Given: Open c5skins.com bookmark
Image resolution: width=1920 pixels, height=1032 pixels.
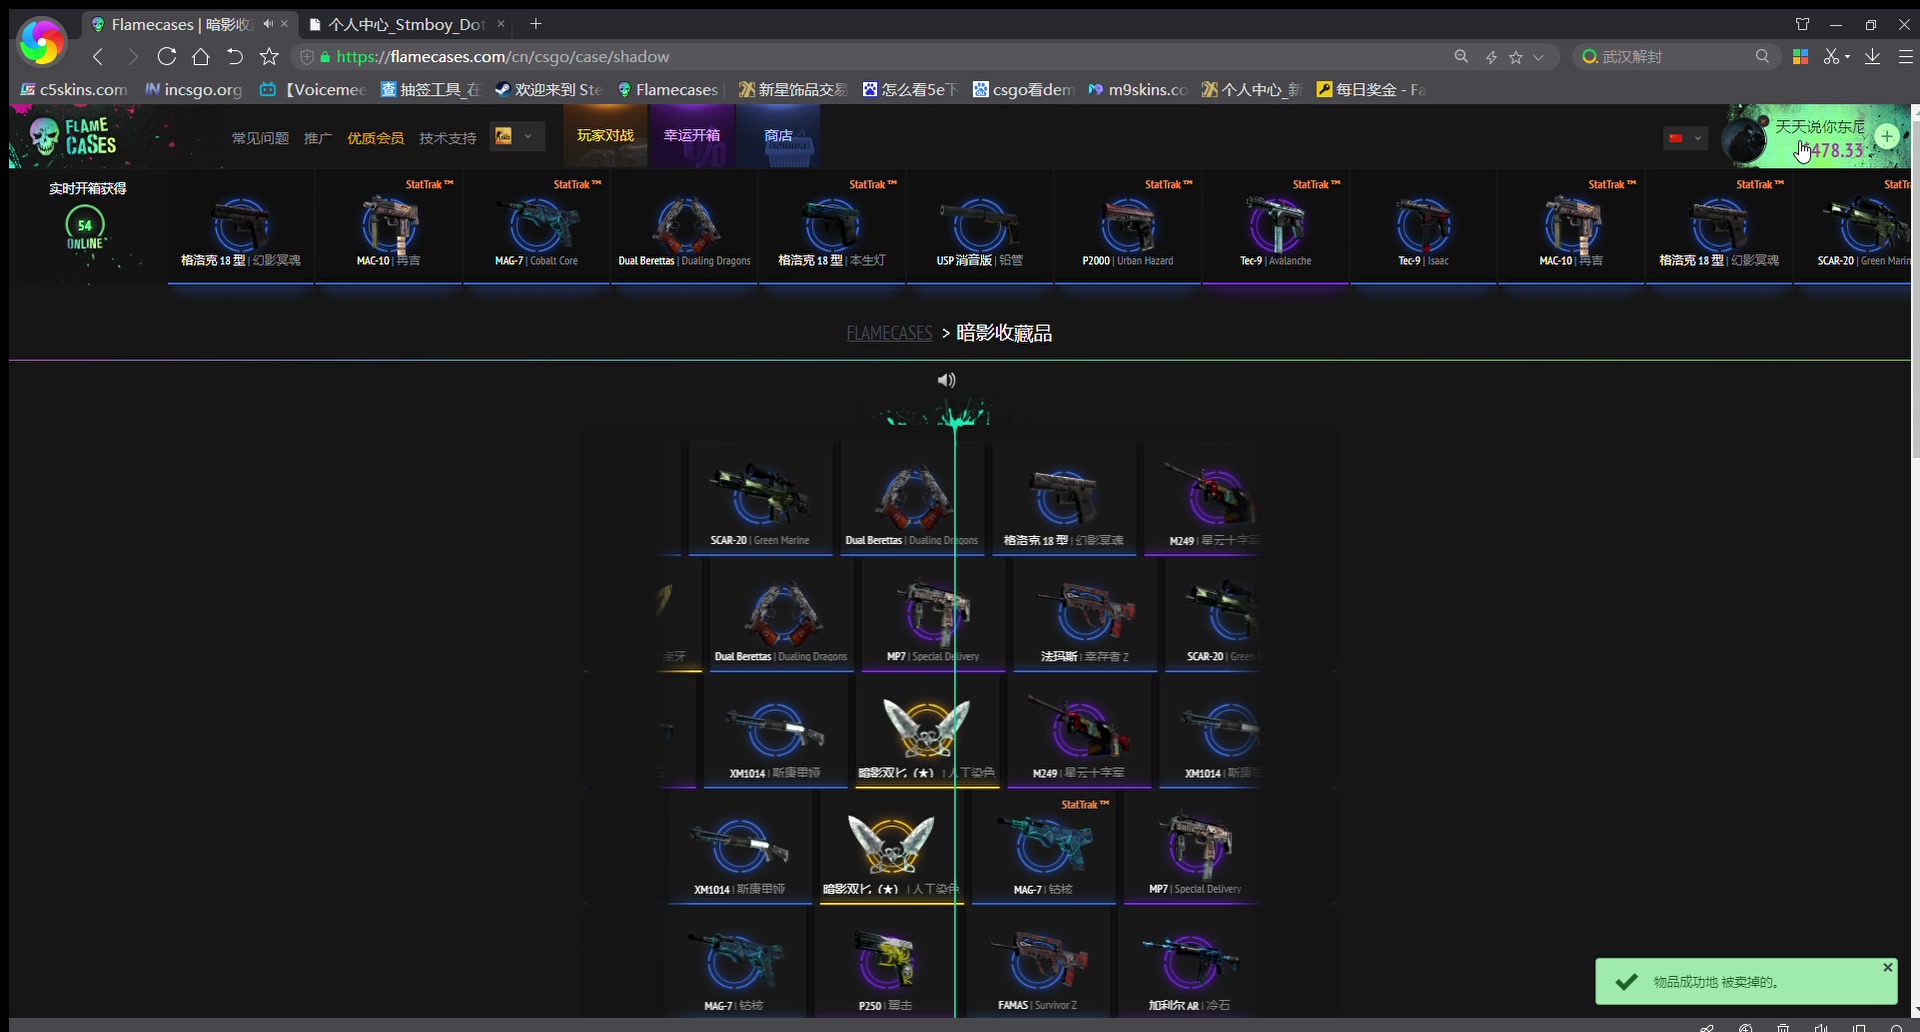Looking at the screenshot, I should [75, 89].
